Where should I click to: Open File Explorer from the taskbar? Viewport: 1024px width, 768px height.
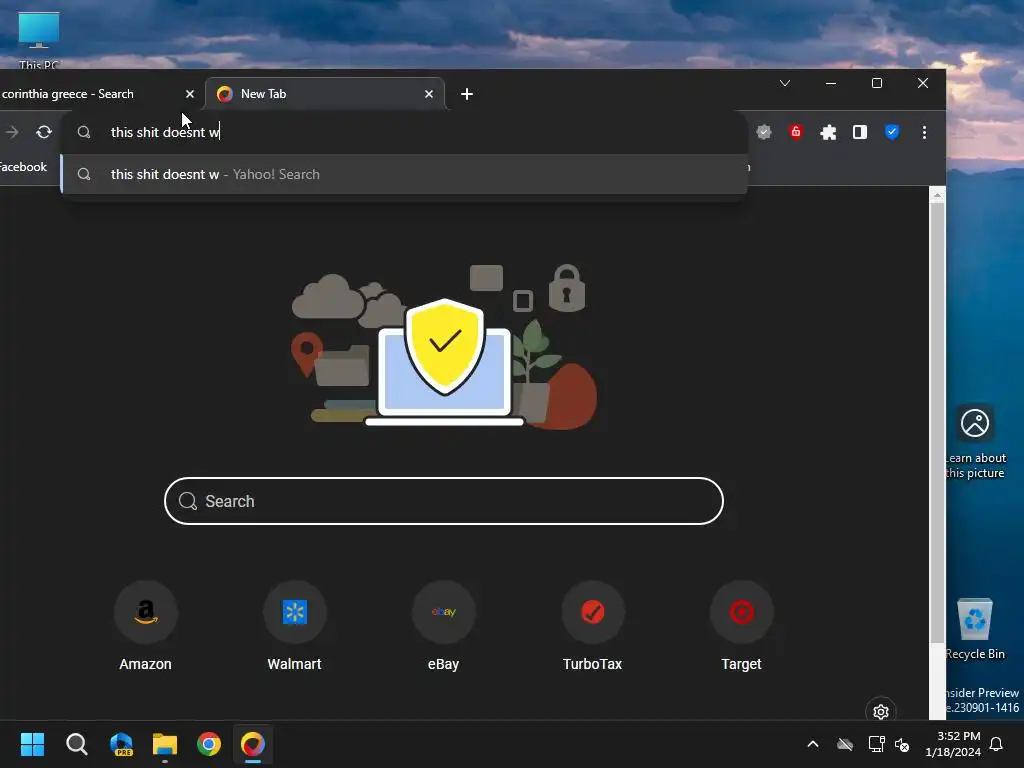[x=165, y=744]
